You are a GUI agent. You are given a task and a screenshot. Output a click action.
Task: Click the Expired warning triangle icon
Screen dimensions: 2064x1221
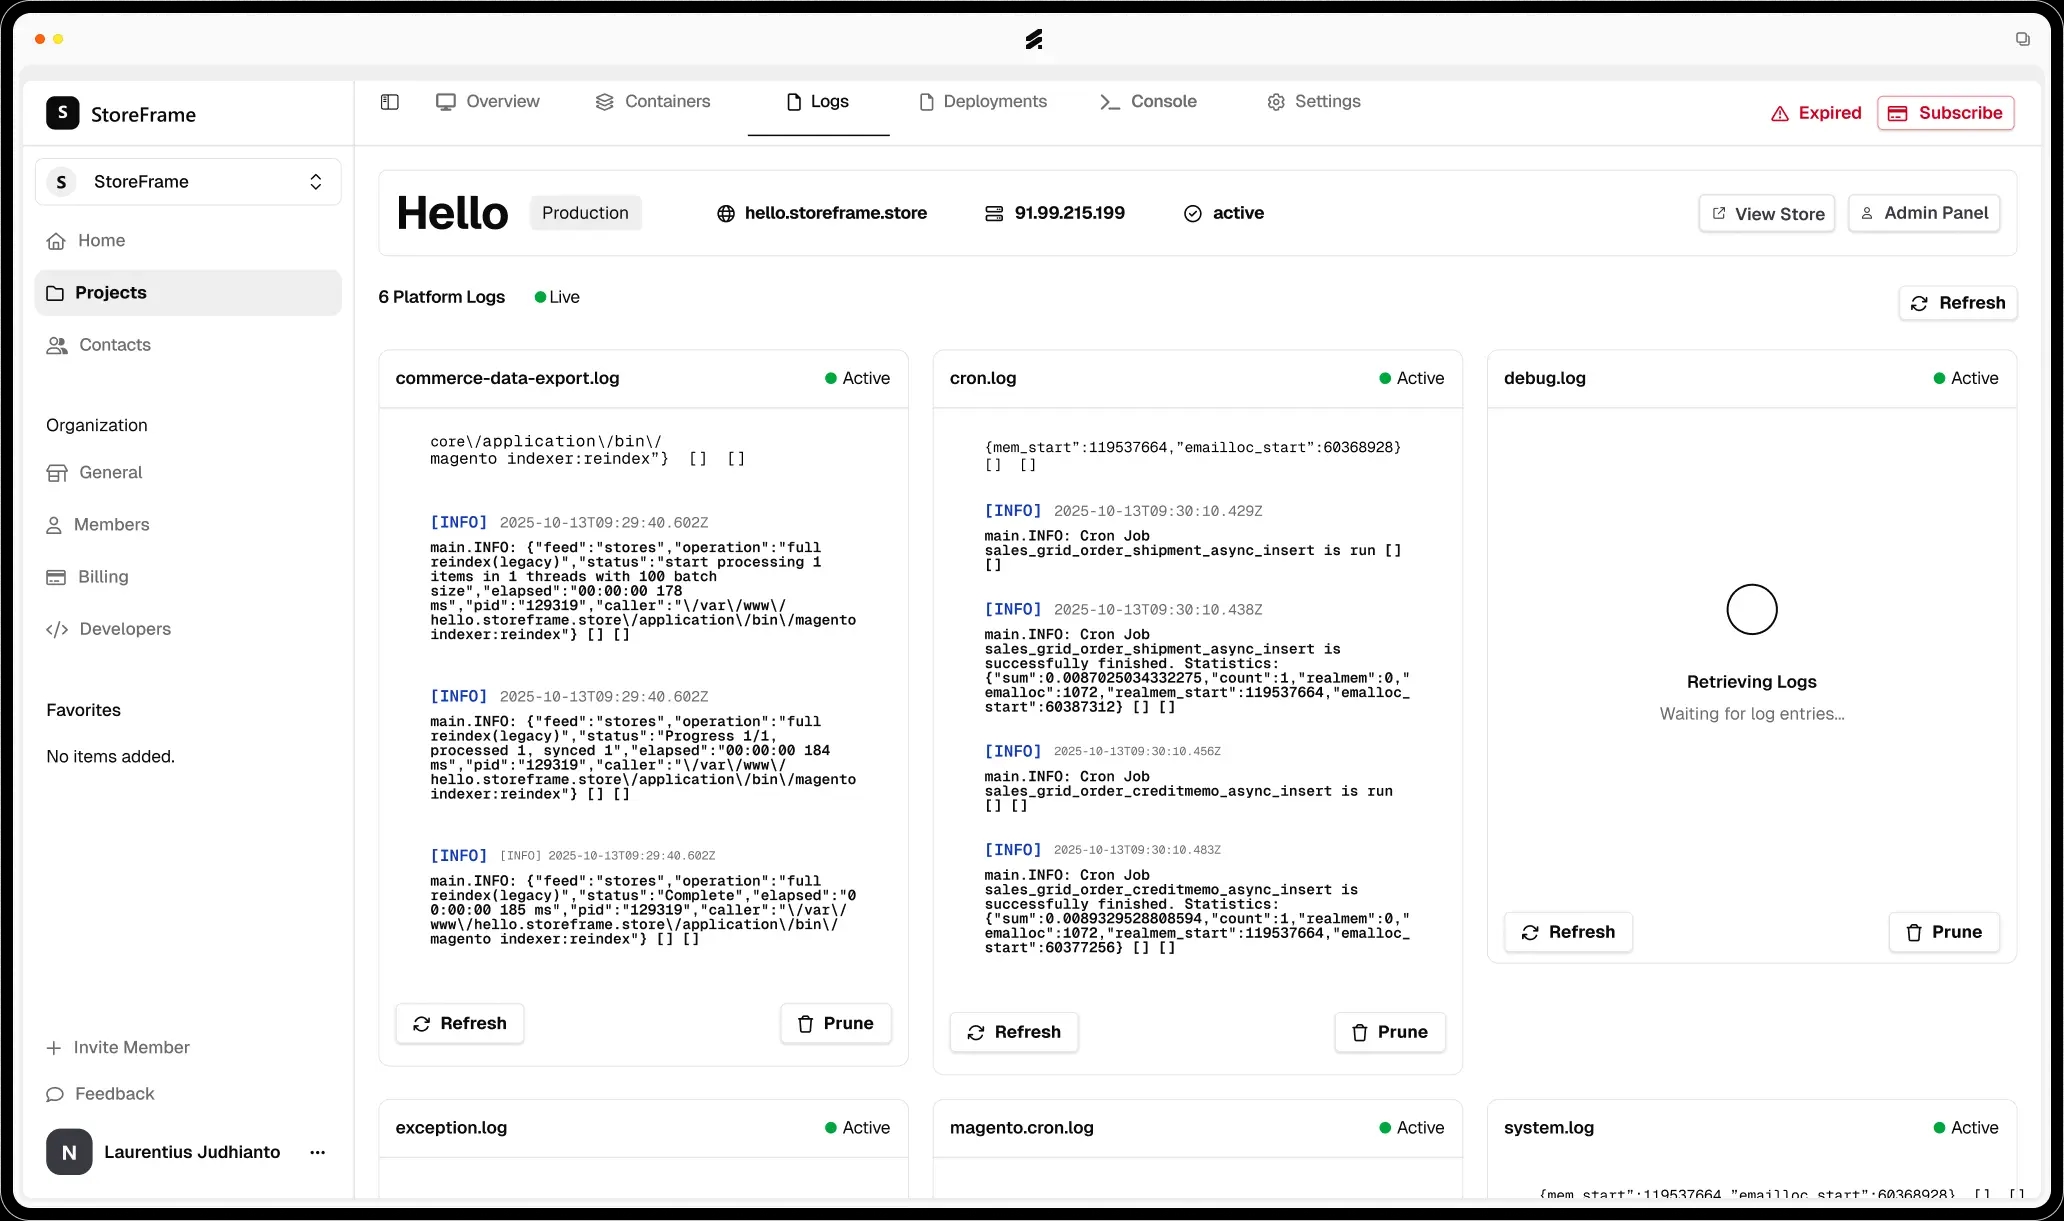click(1780, 114)
